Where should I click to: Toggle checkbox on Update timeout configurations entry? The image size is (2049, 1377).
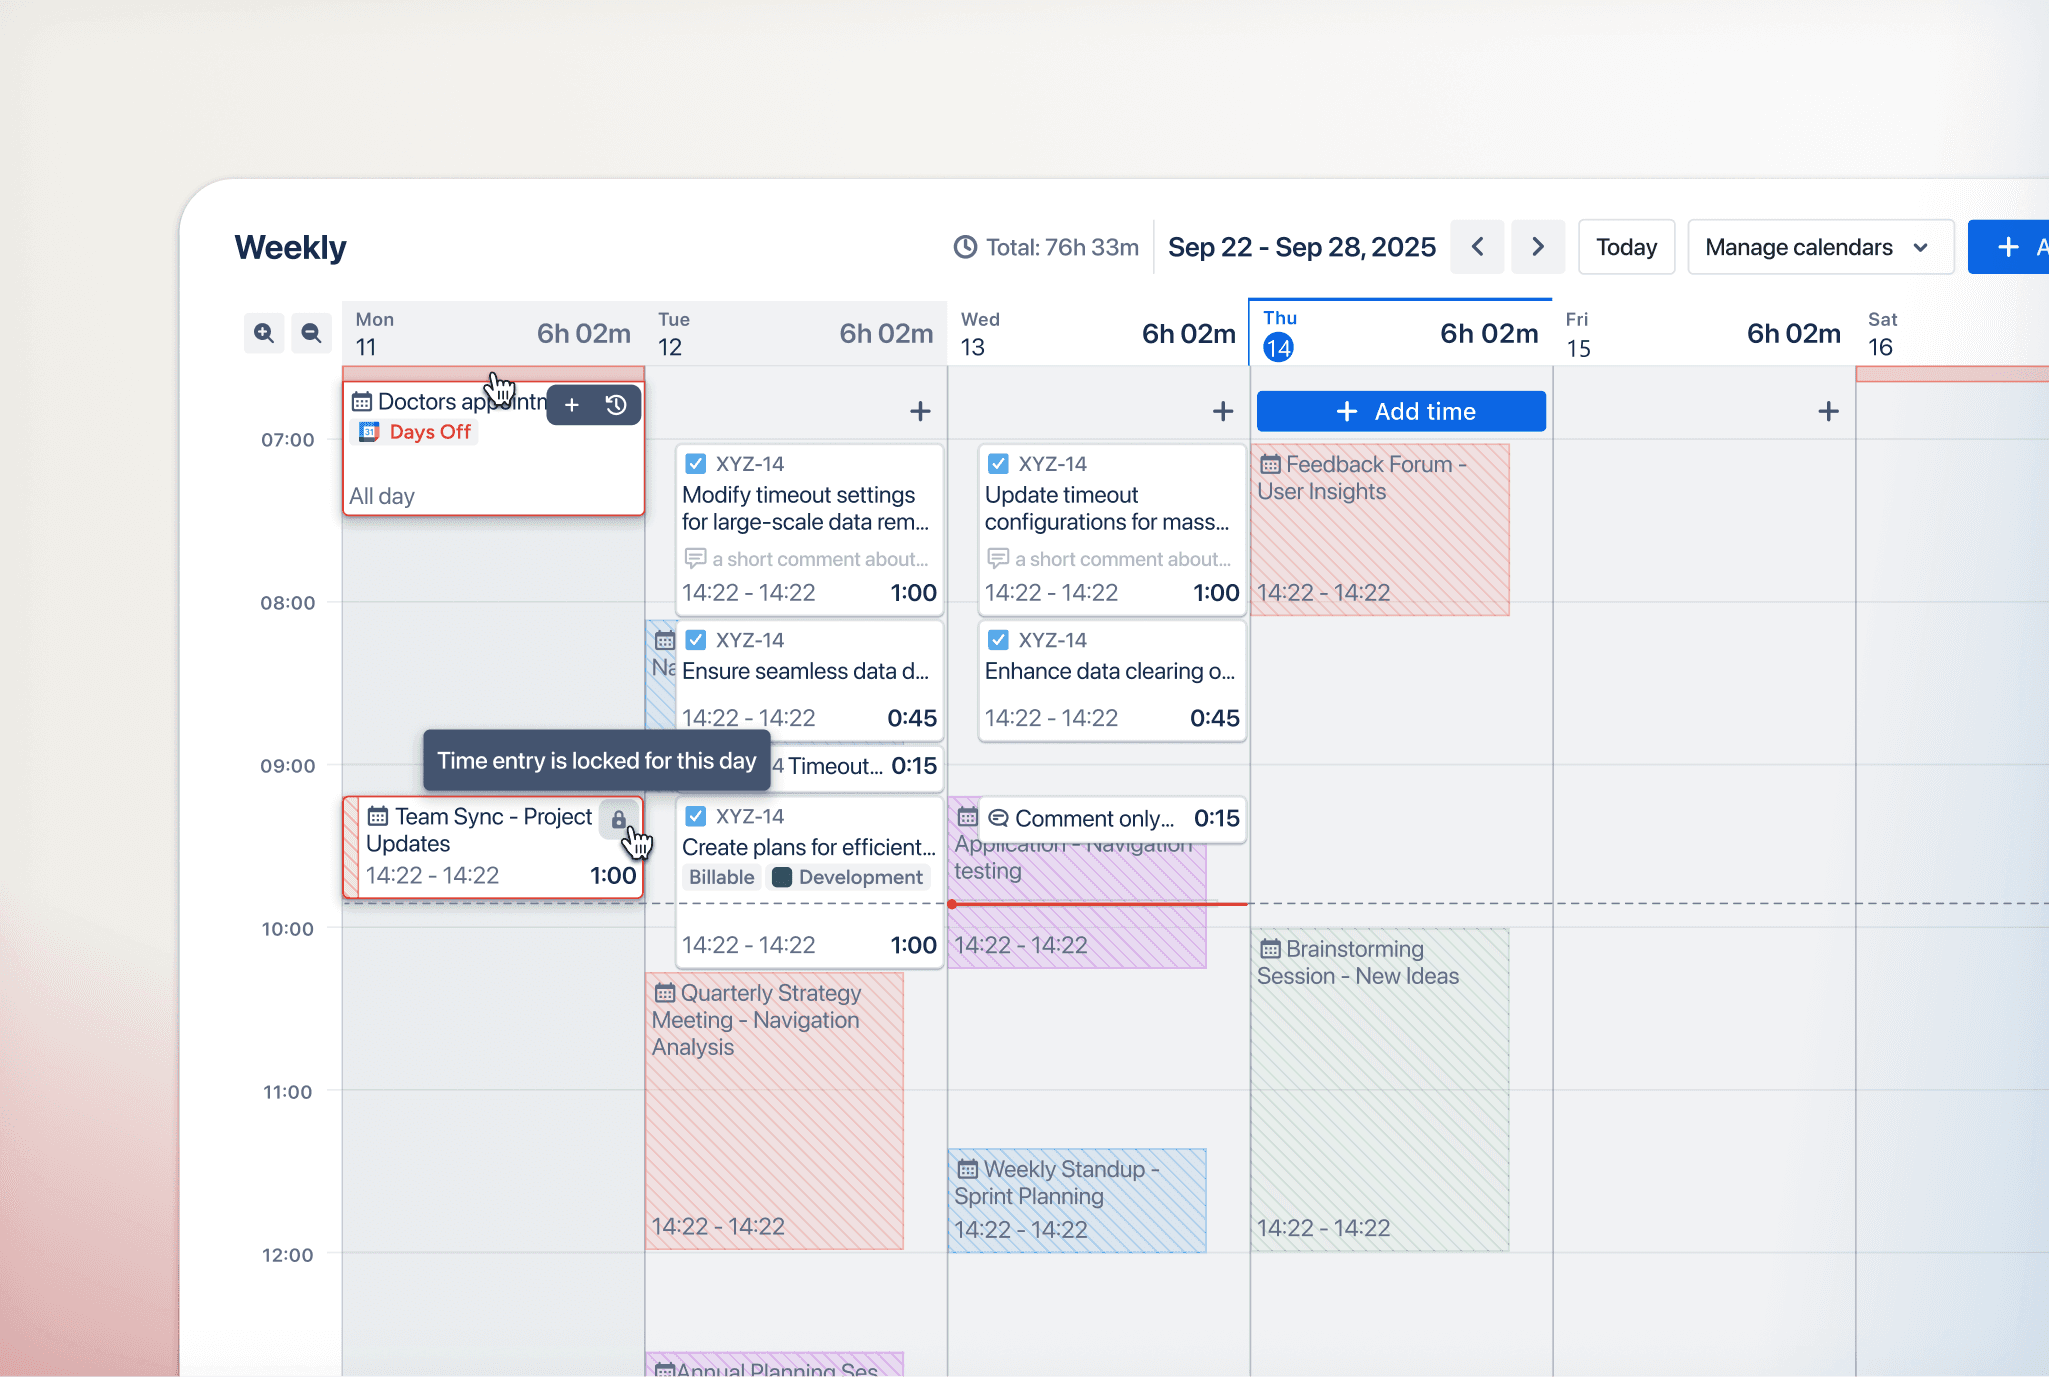click(998, 464)
